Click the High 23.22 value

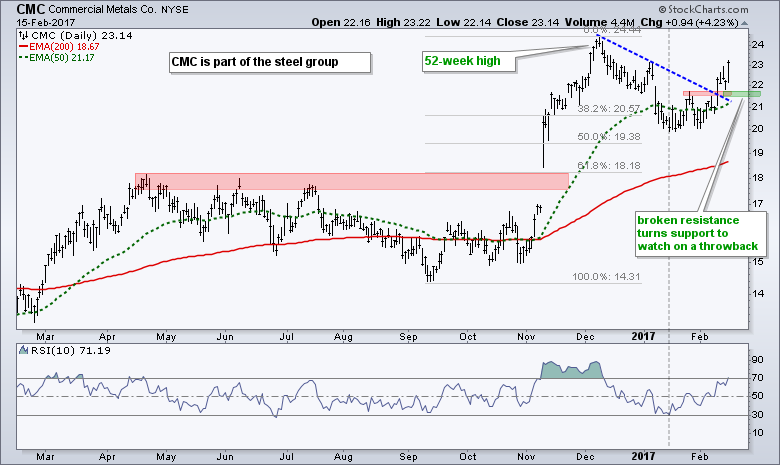pyautogui.click(x=403, y=22)
